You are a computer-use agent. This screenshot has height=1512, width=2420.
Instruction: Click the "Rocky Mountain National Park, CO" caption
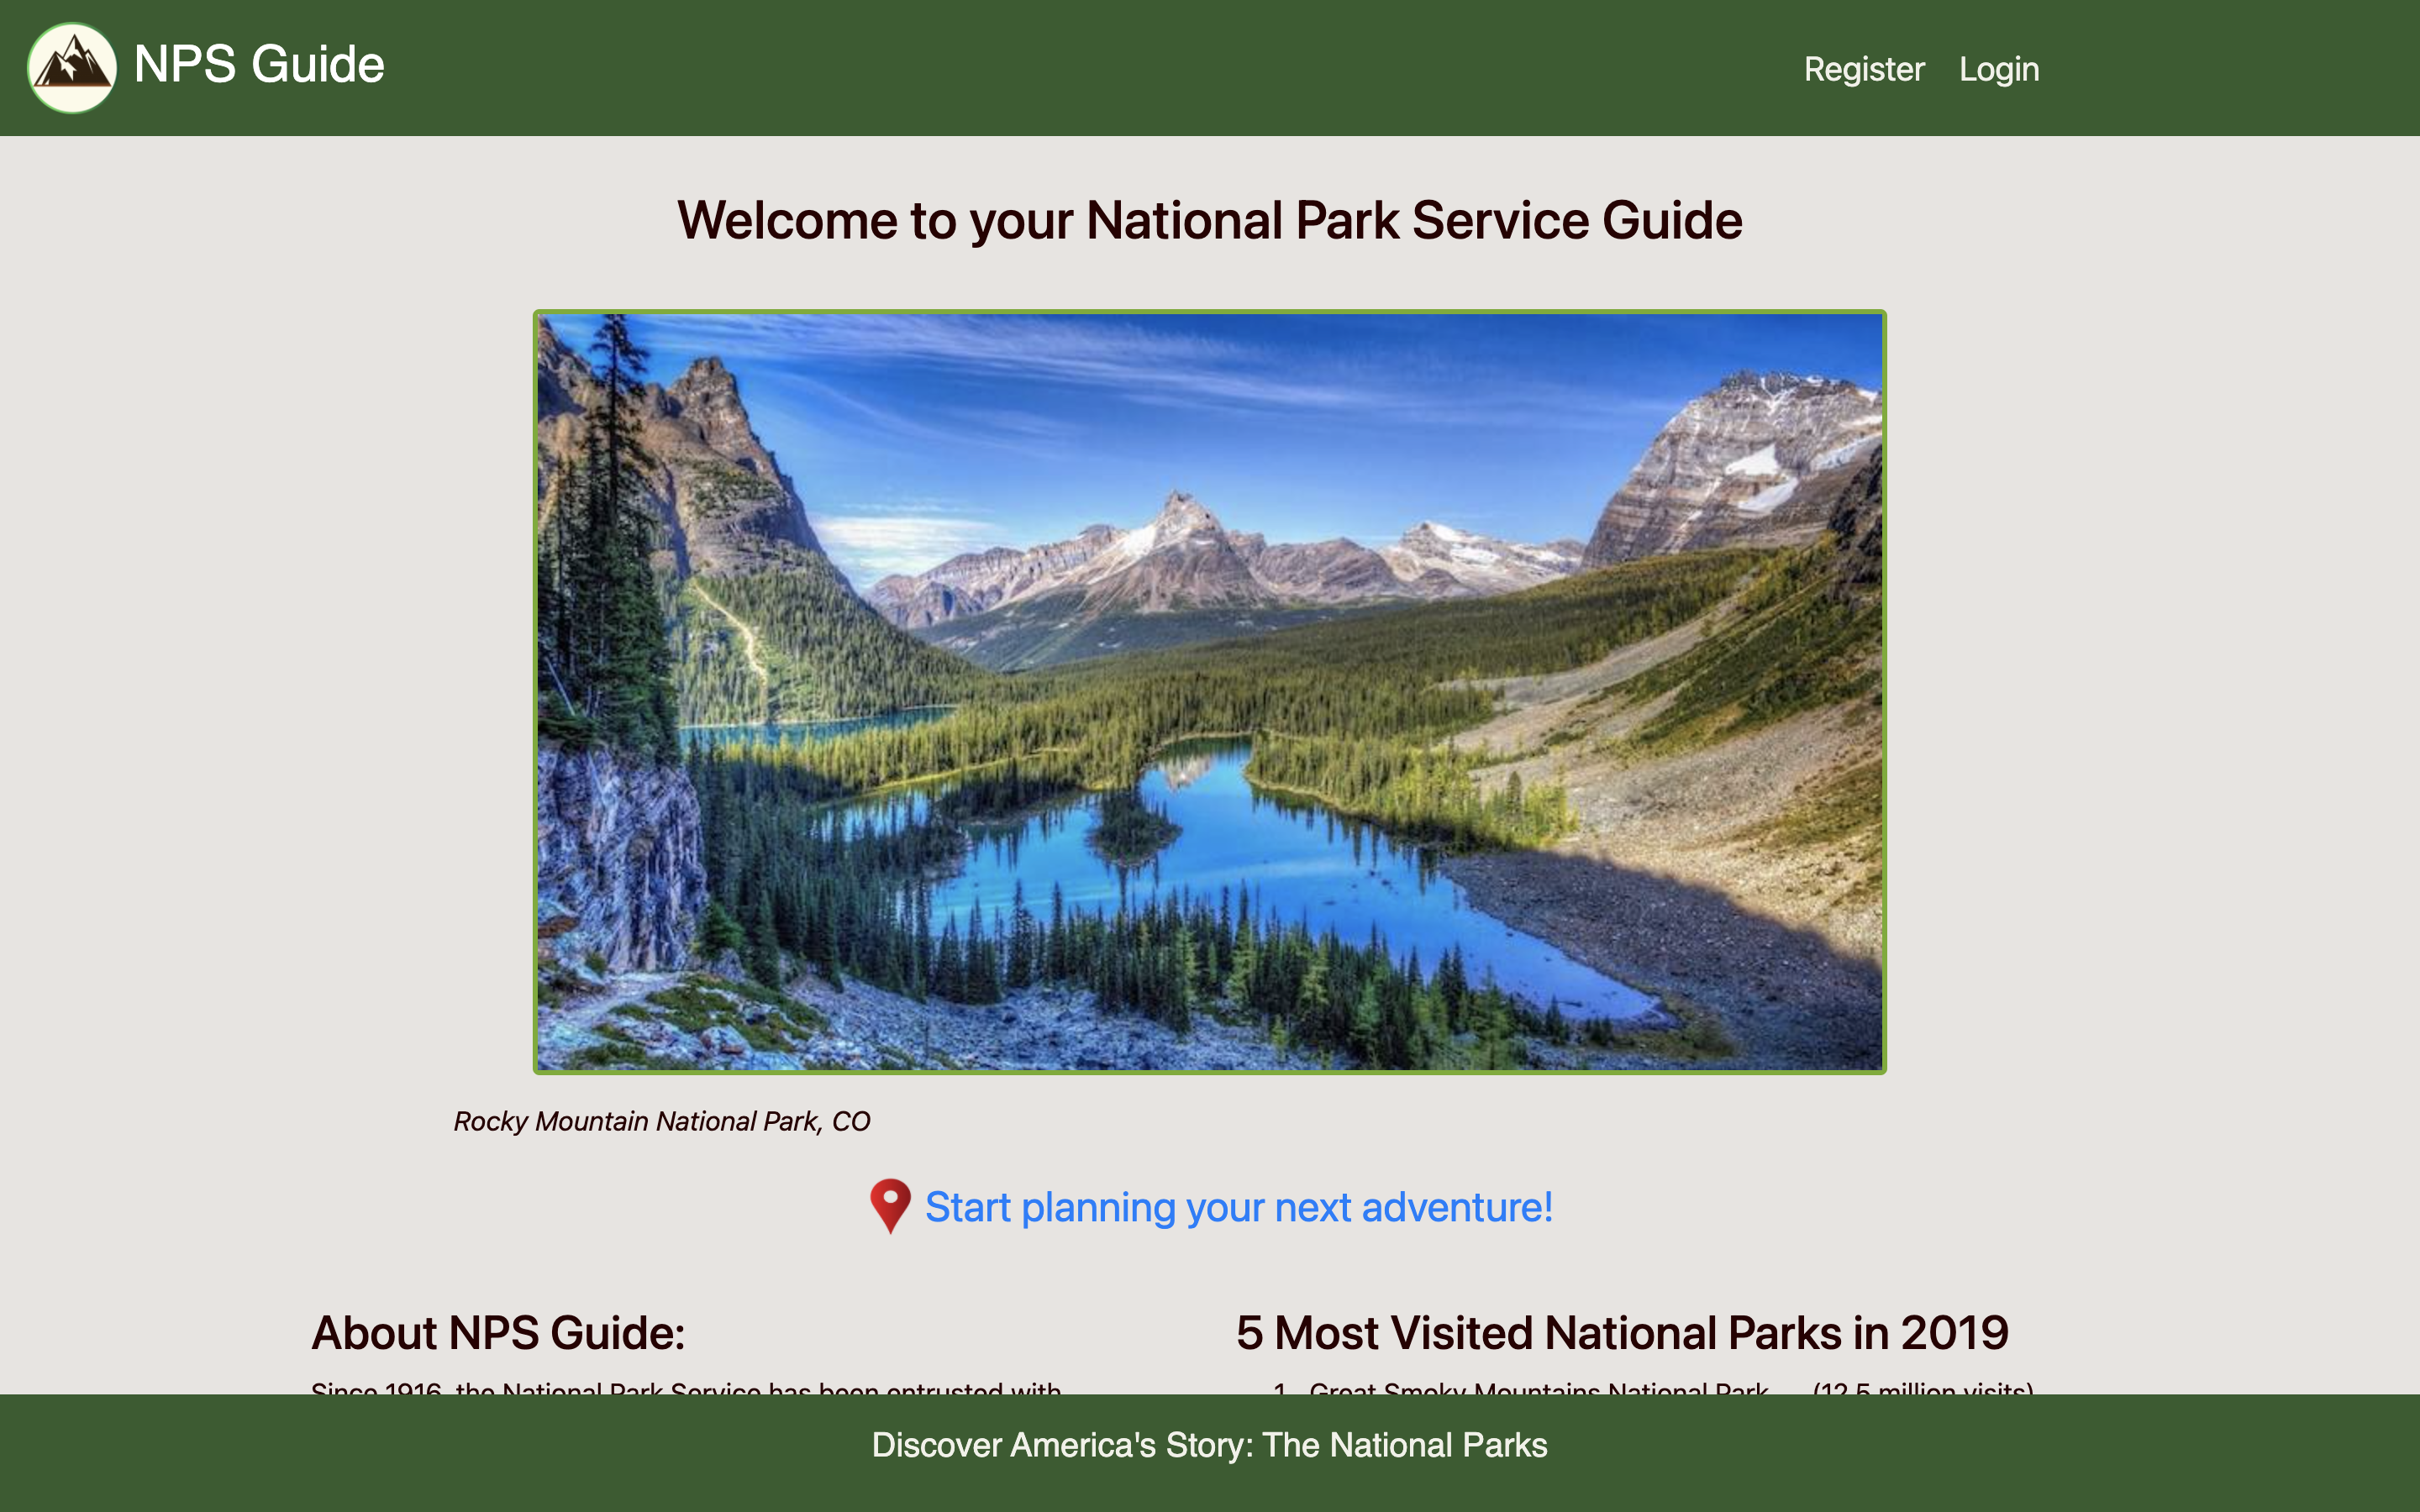click(x=662, y=1121)
